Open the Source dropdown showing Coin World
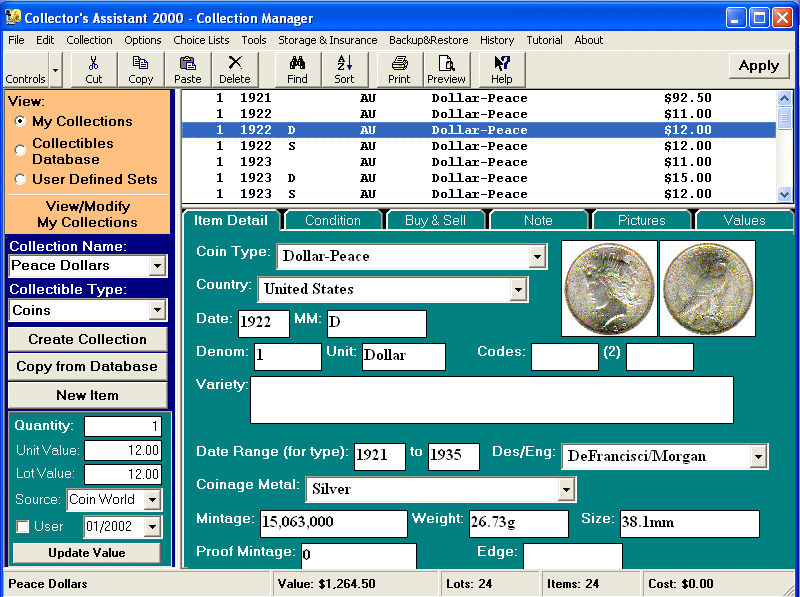The height and width of the screenshot is (597, 800). pyautogui.click(x=153, y=499)
